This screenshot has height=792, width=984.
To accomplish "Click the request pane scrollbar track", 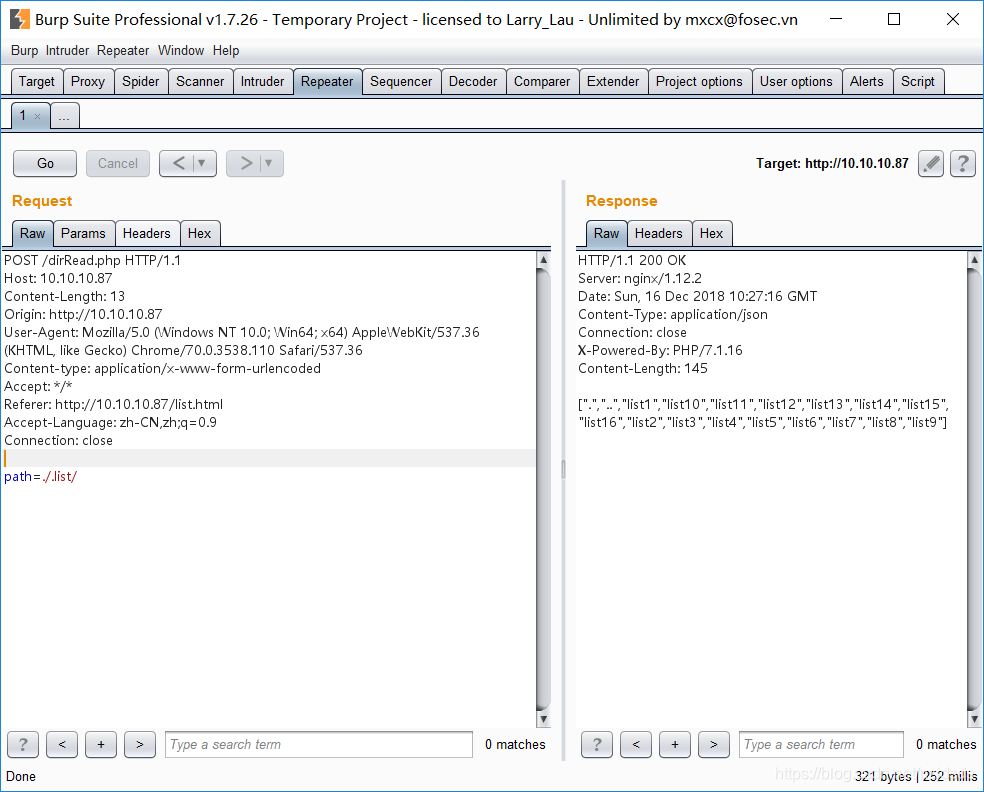I will [543, 490].
